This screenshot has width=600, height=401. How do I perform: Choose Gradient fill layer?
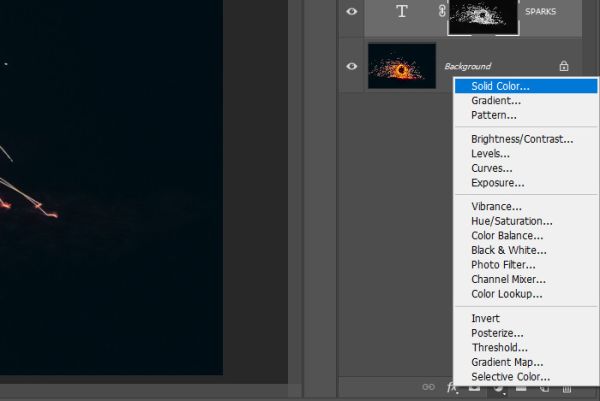pyautogui.click(x=526, y=101)
